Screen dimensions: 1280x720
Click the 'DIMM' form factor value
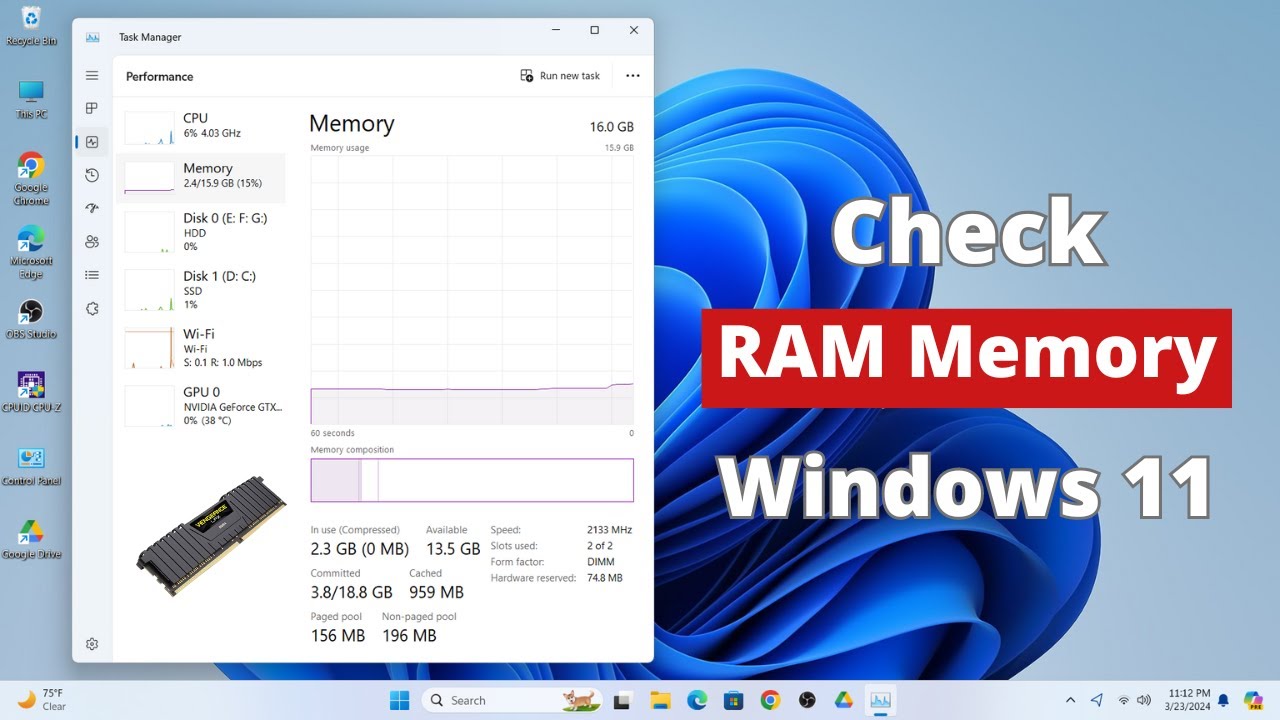point(601,562)
